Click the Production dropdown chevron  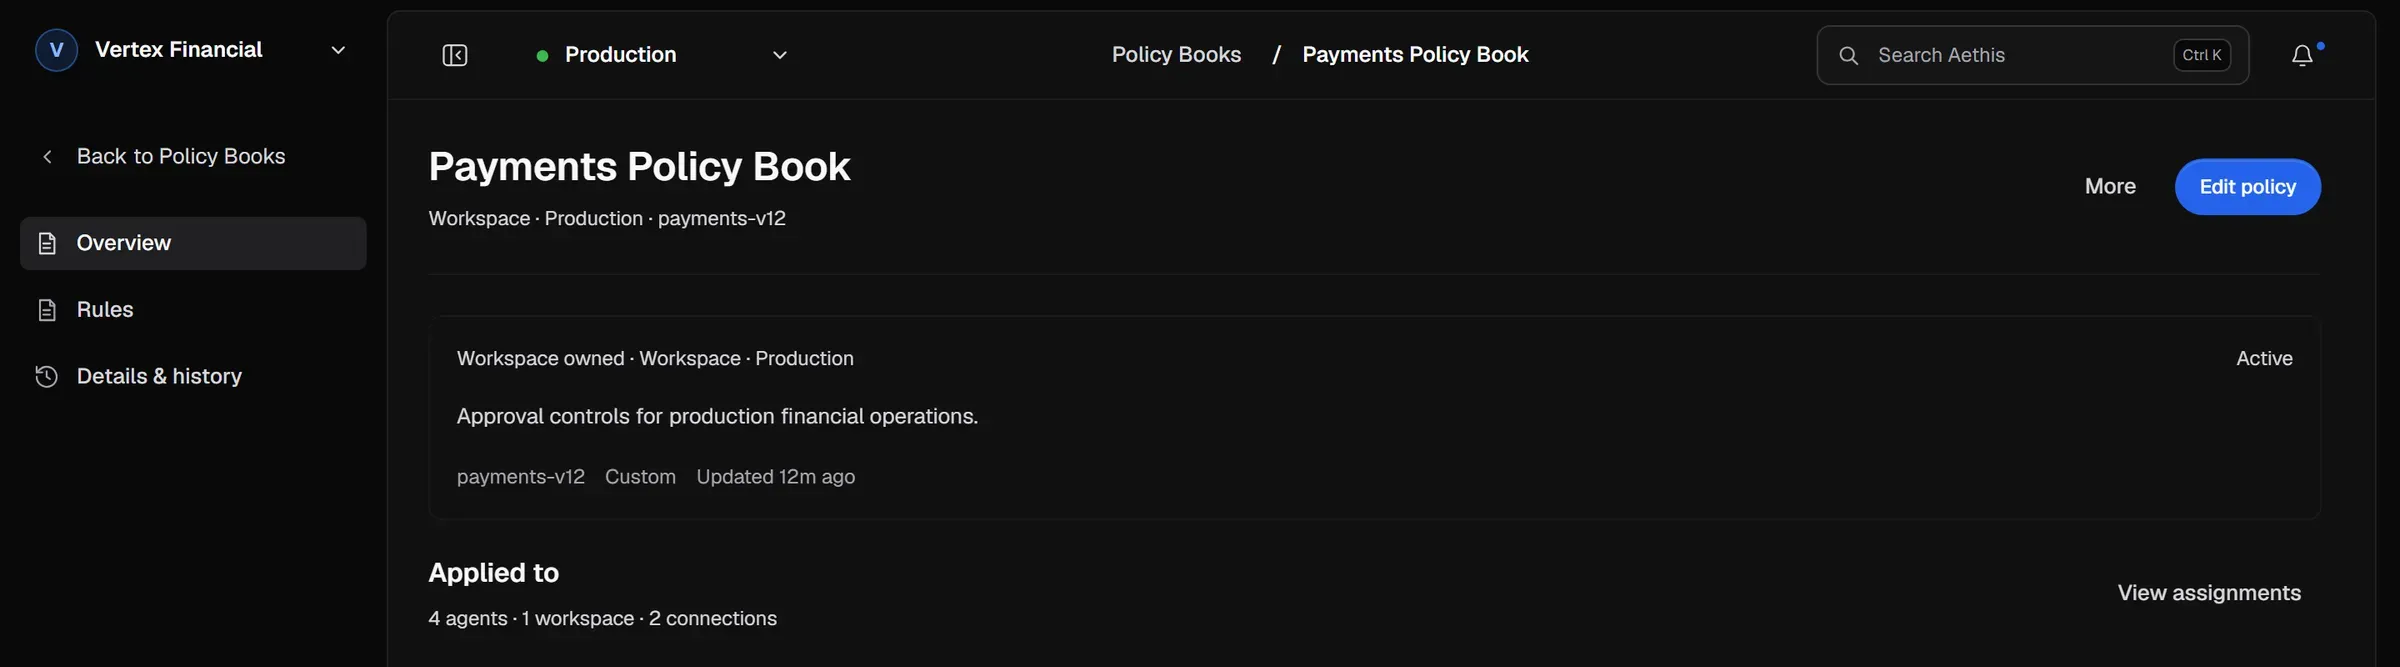point(780,55)
